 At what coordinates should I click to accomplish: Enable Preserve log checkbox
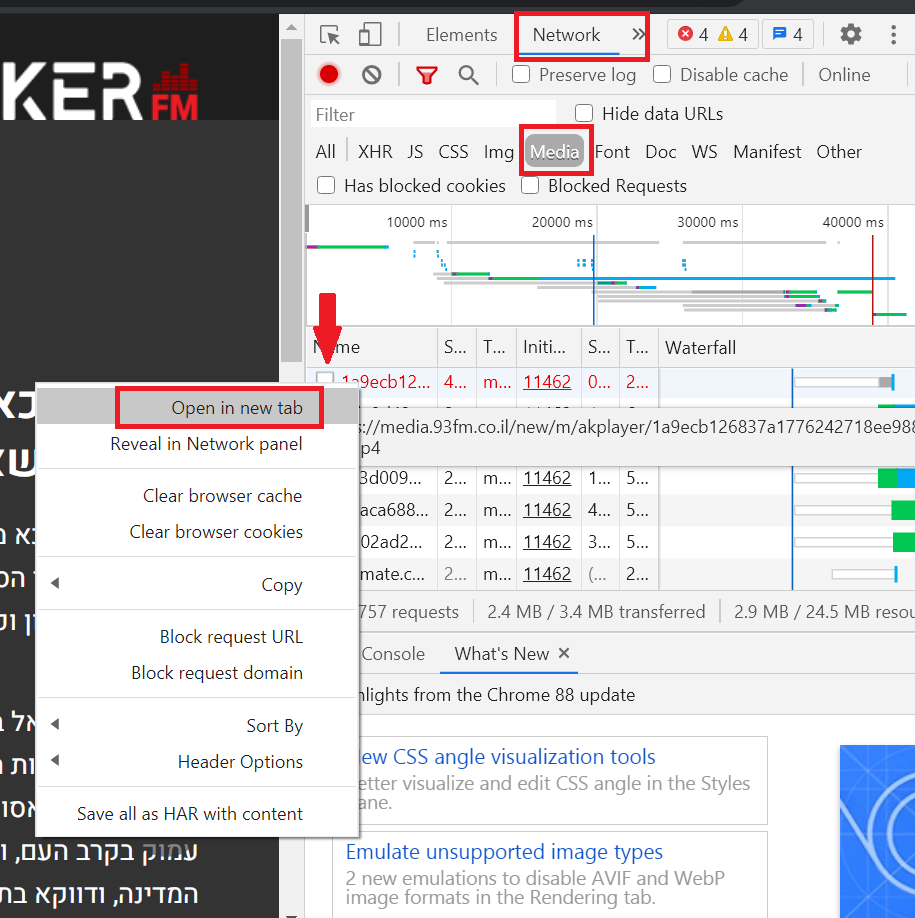click(x=521, y=74)
